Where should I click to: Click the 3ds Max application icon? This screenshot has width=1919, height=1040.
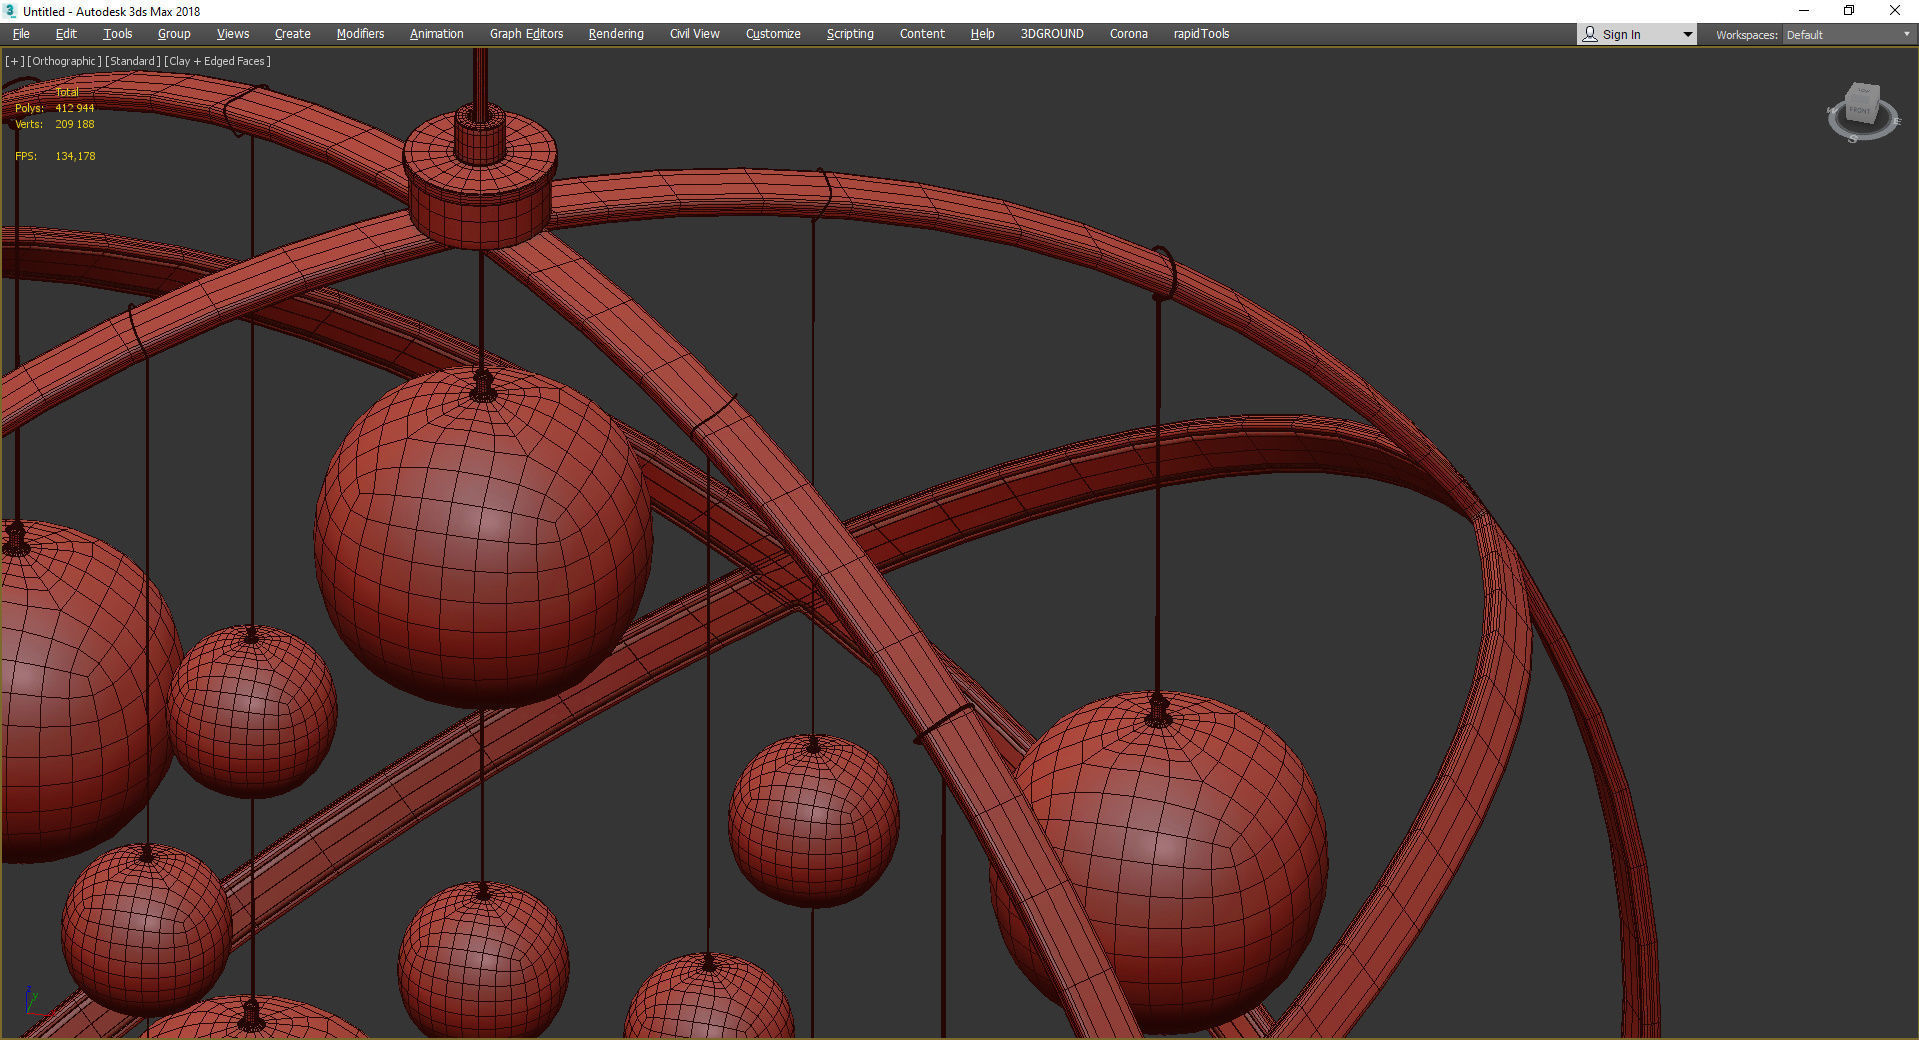(10, 11)
